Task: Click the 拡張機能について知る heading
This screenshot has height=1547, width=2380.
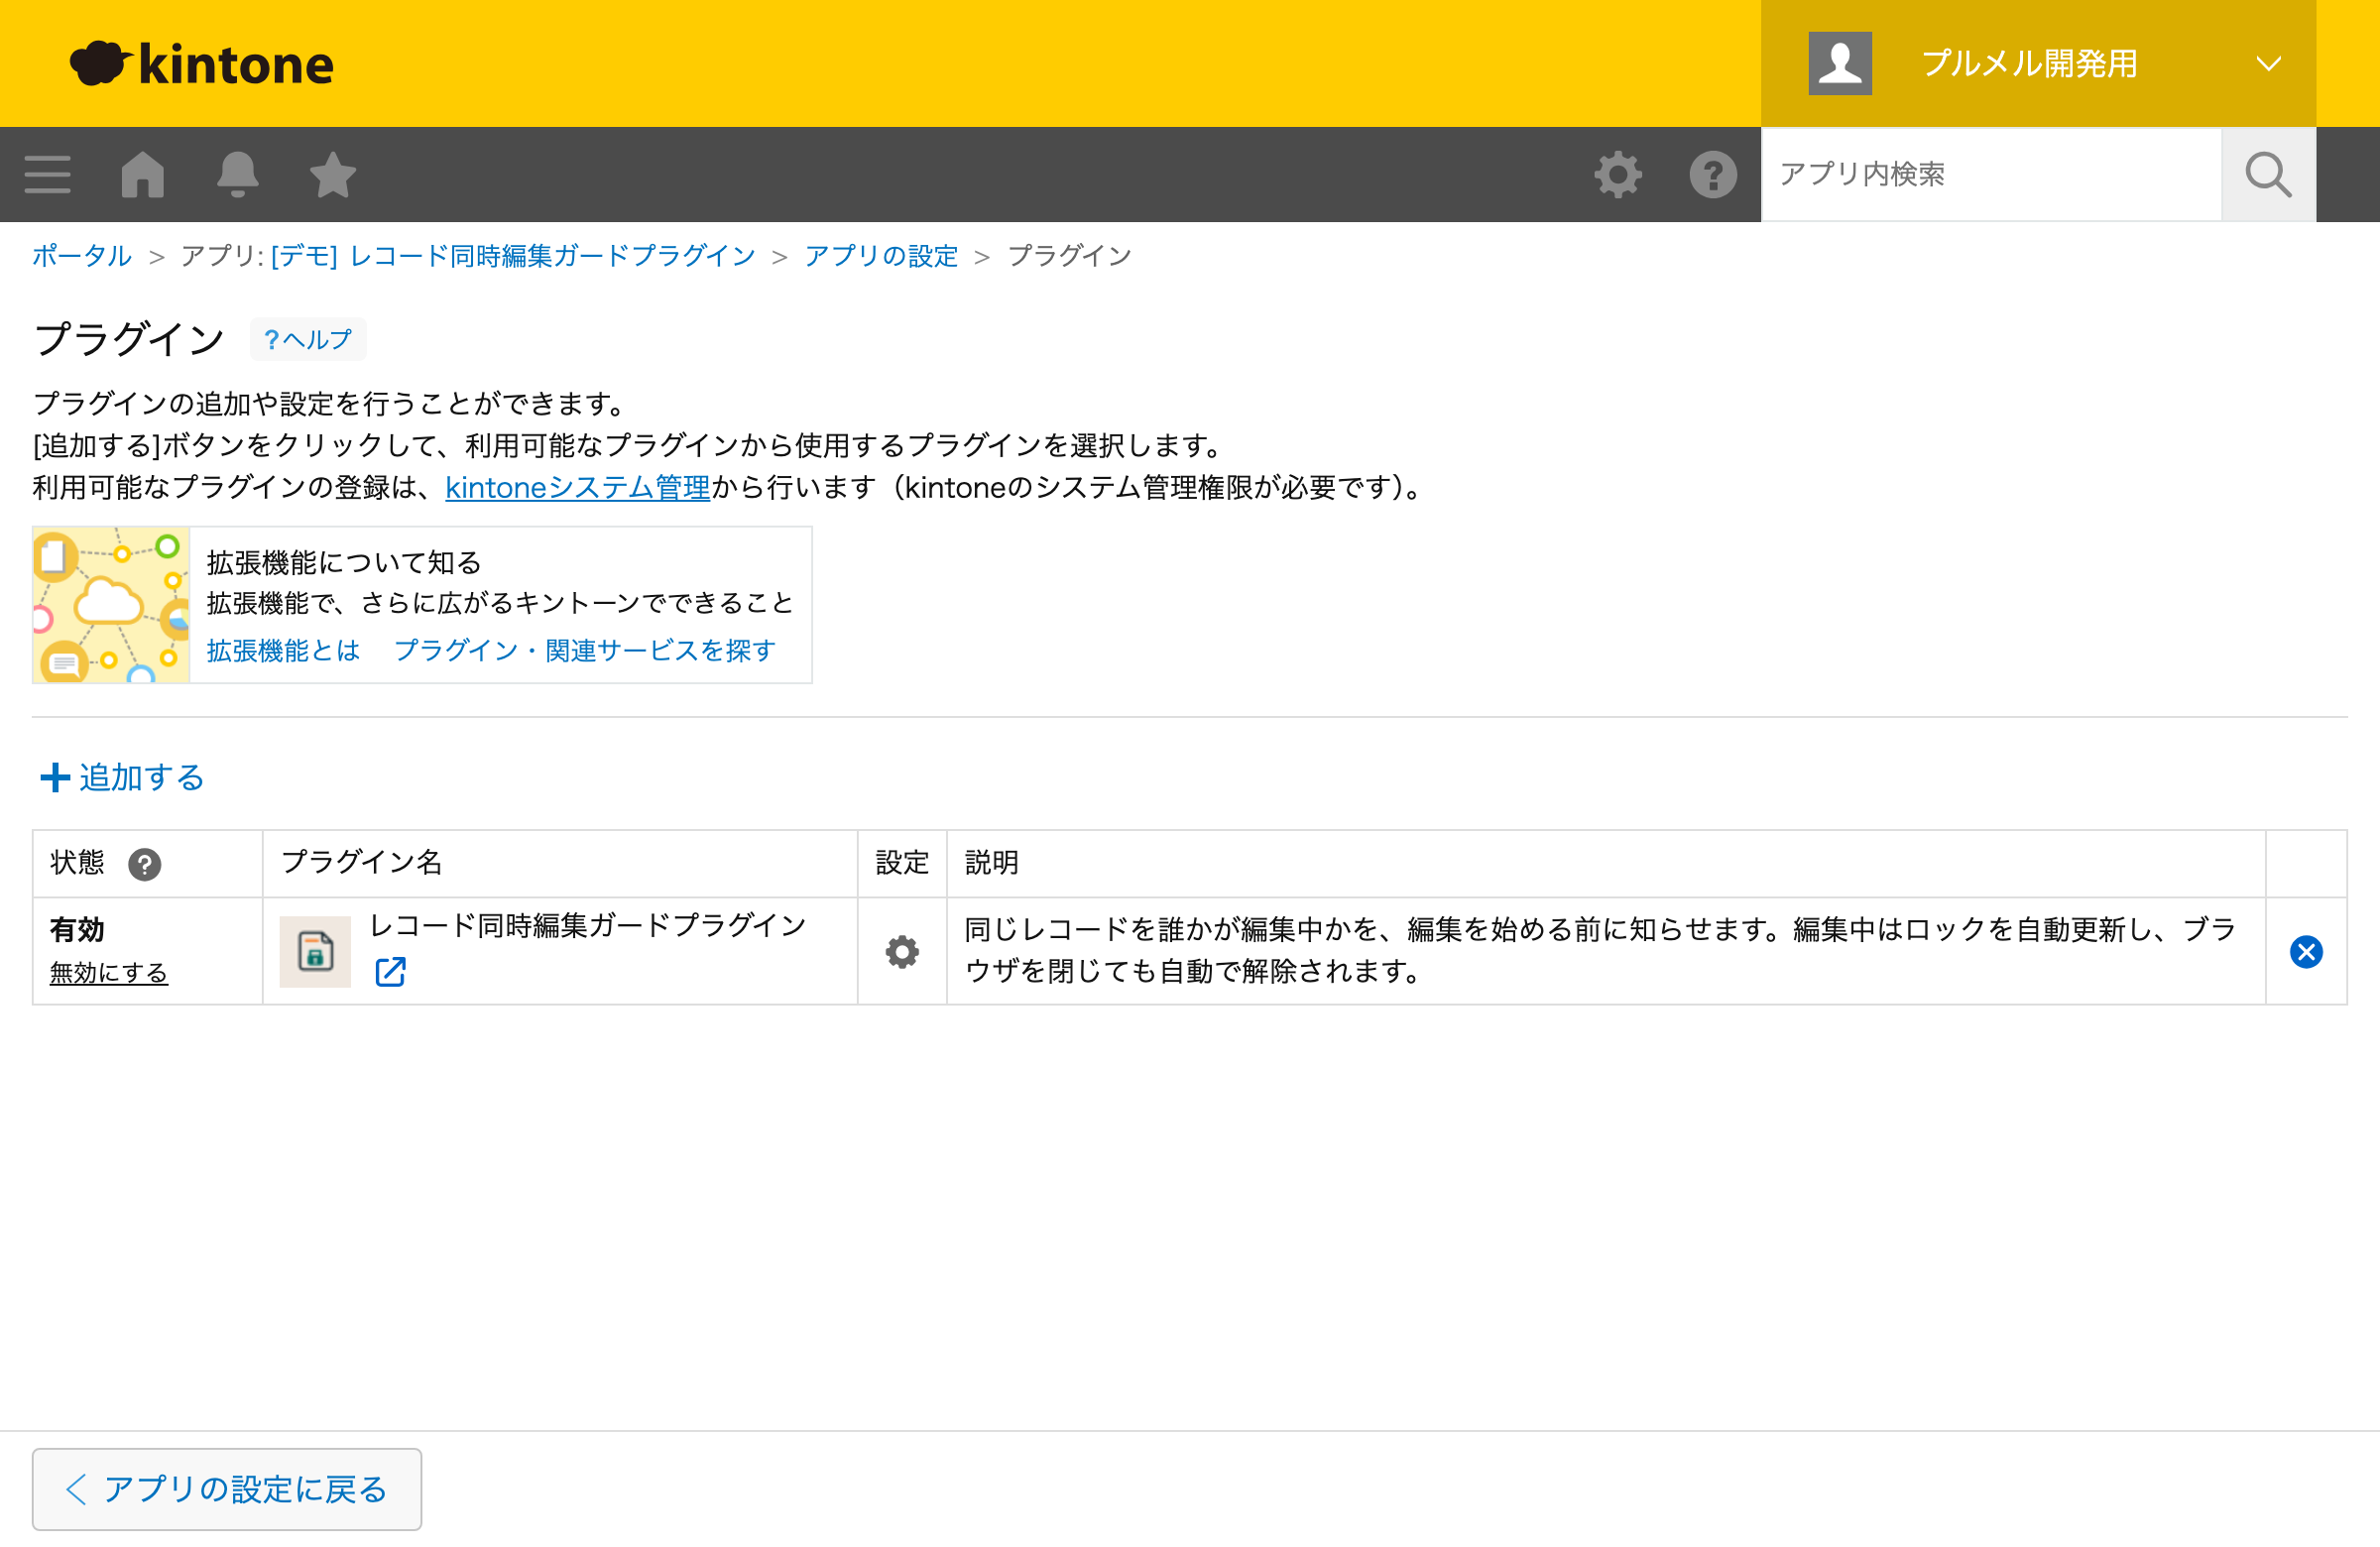Action: [x=344, y=562]
